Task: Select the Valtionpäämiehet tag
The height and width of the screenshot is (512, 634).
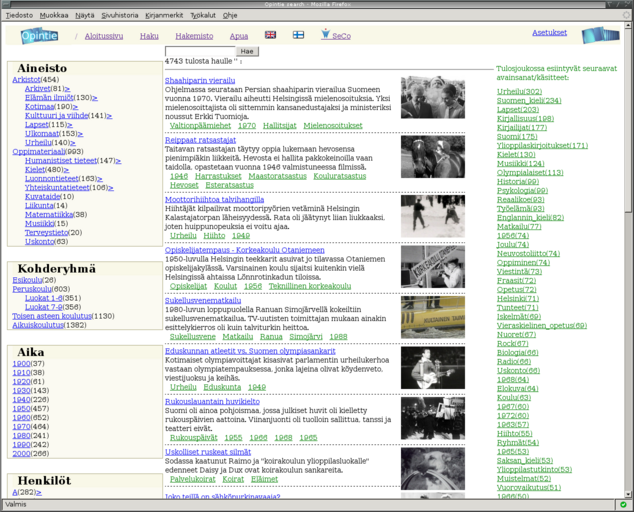Action: coord(200,126)
